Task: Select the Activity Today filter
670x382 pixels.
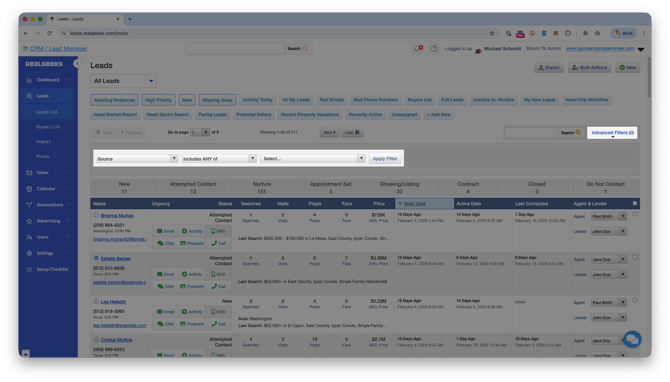Action: click(x=258, y=100)
